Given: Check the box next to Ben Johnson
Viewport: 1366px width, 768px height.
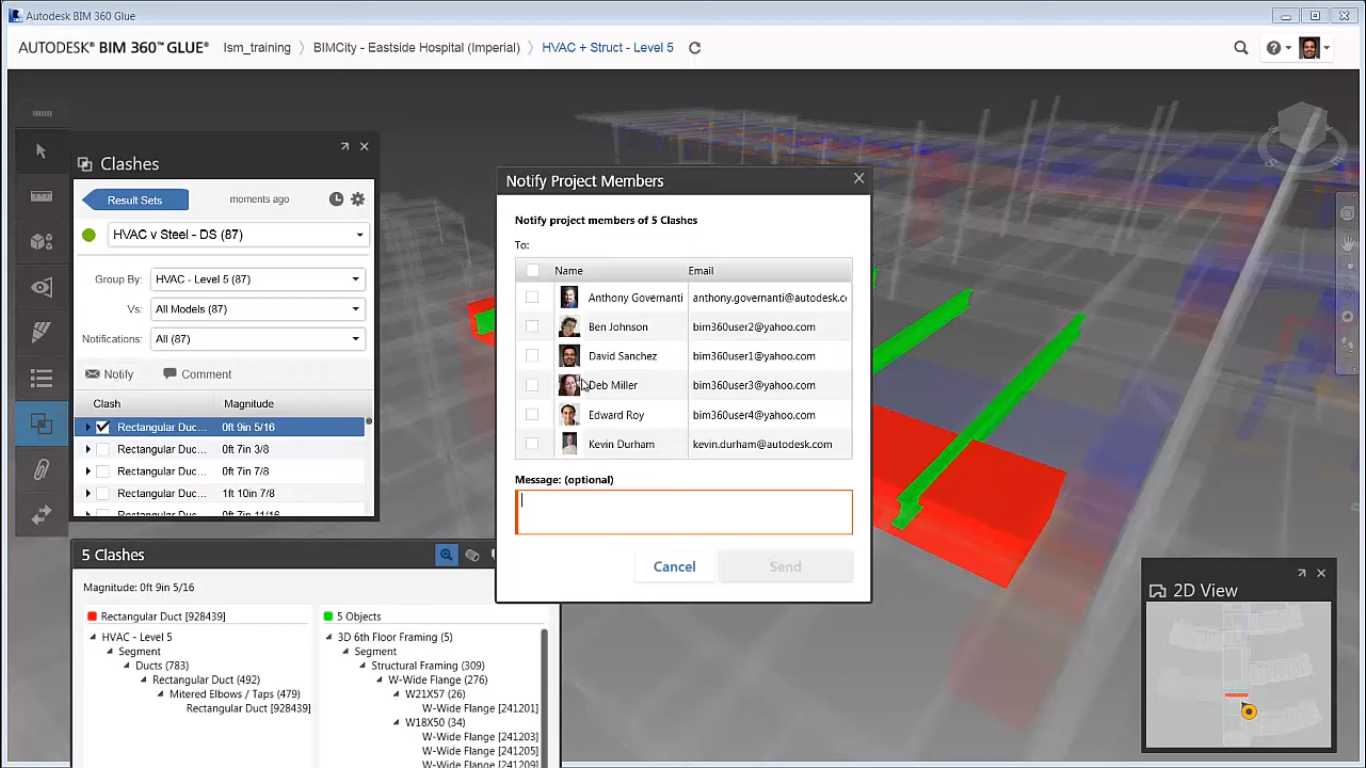Looking at the screenshot, I should pos(532,326).
